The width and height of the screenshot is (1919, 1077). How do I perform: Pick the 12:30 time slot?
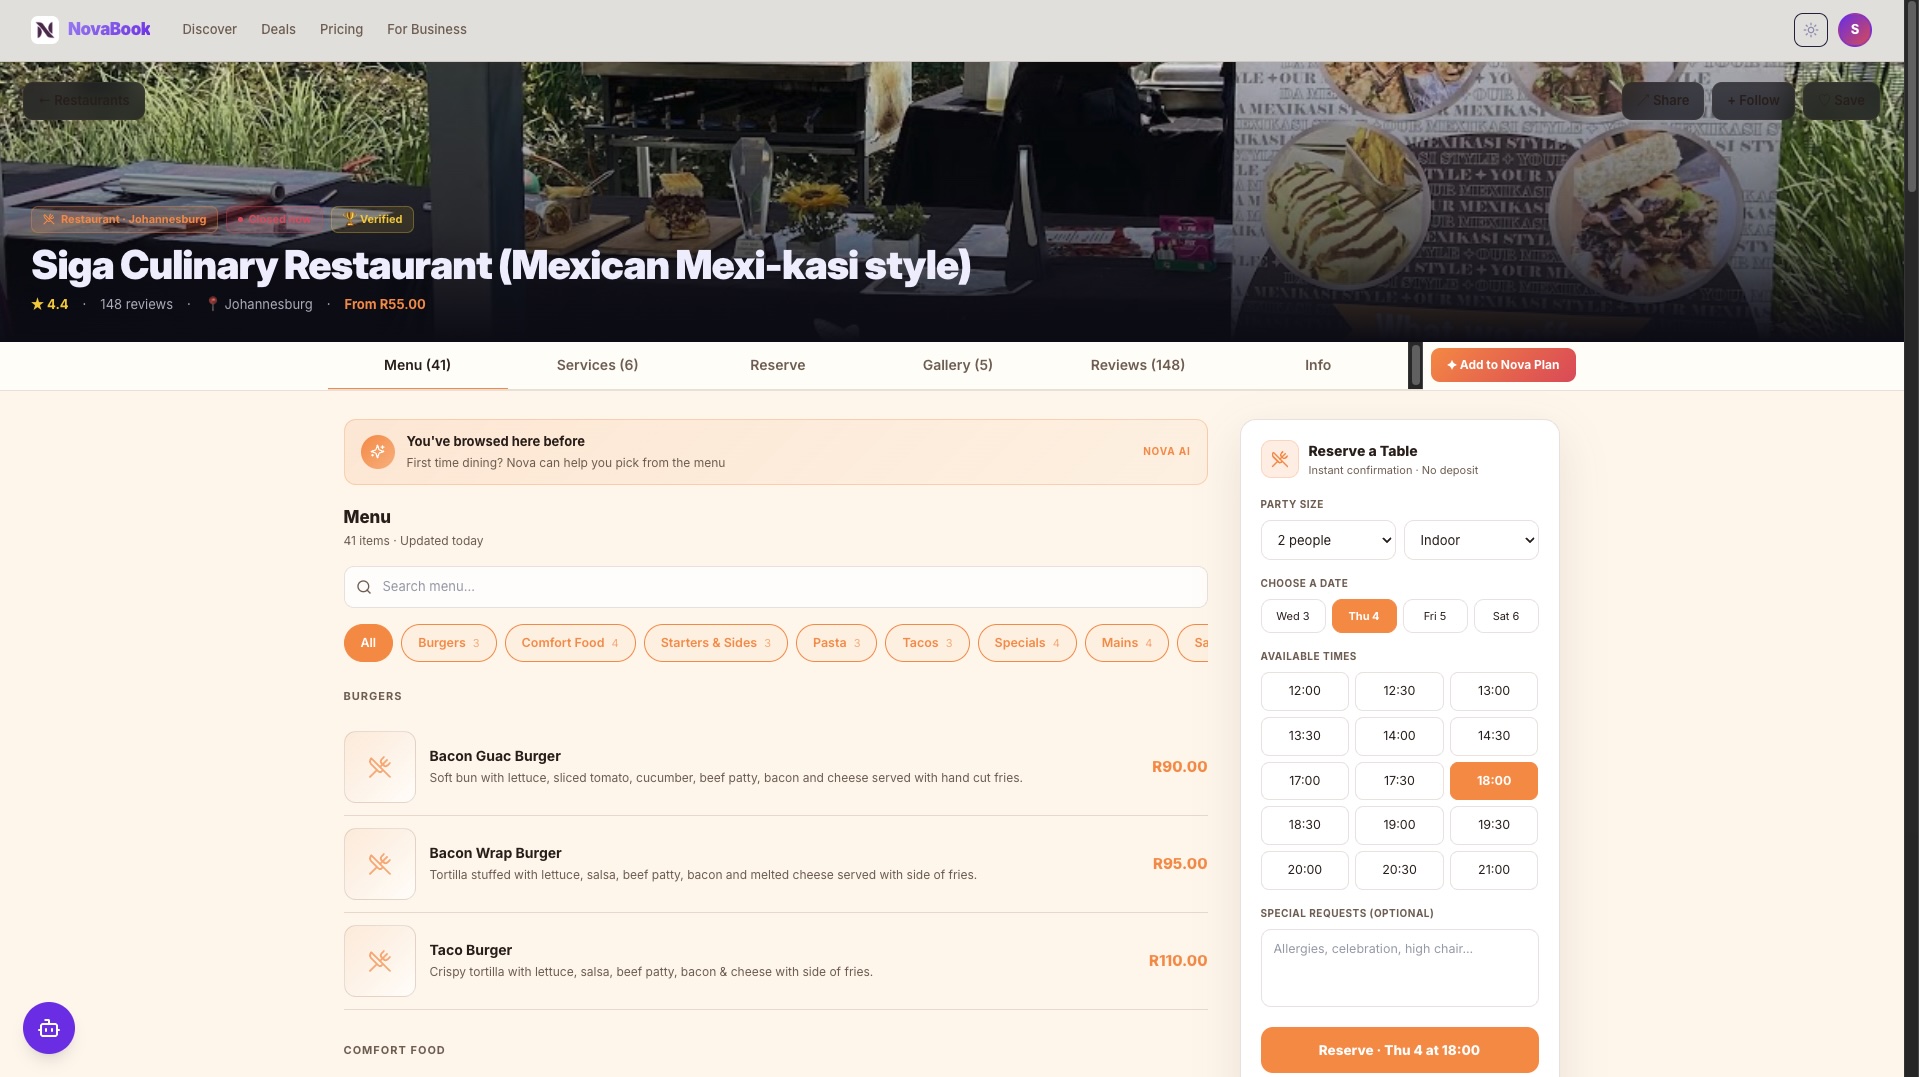[1399, 691]
